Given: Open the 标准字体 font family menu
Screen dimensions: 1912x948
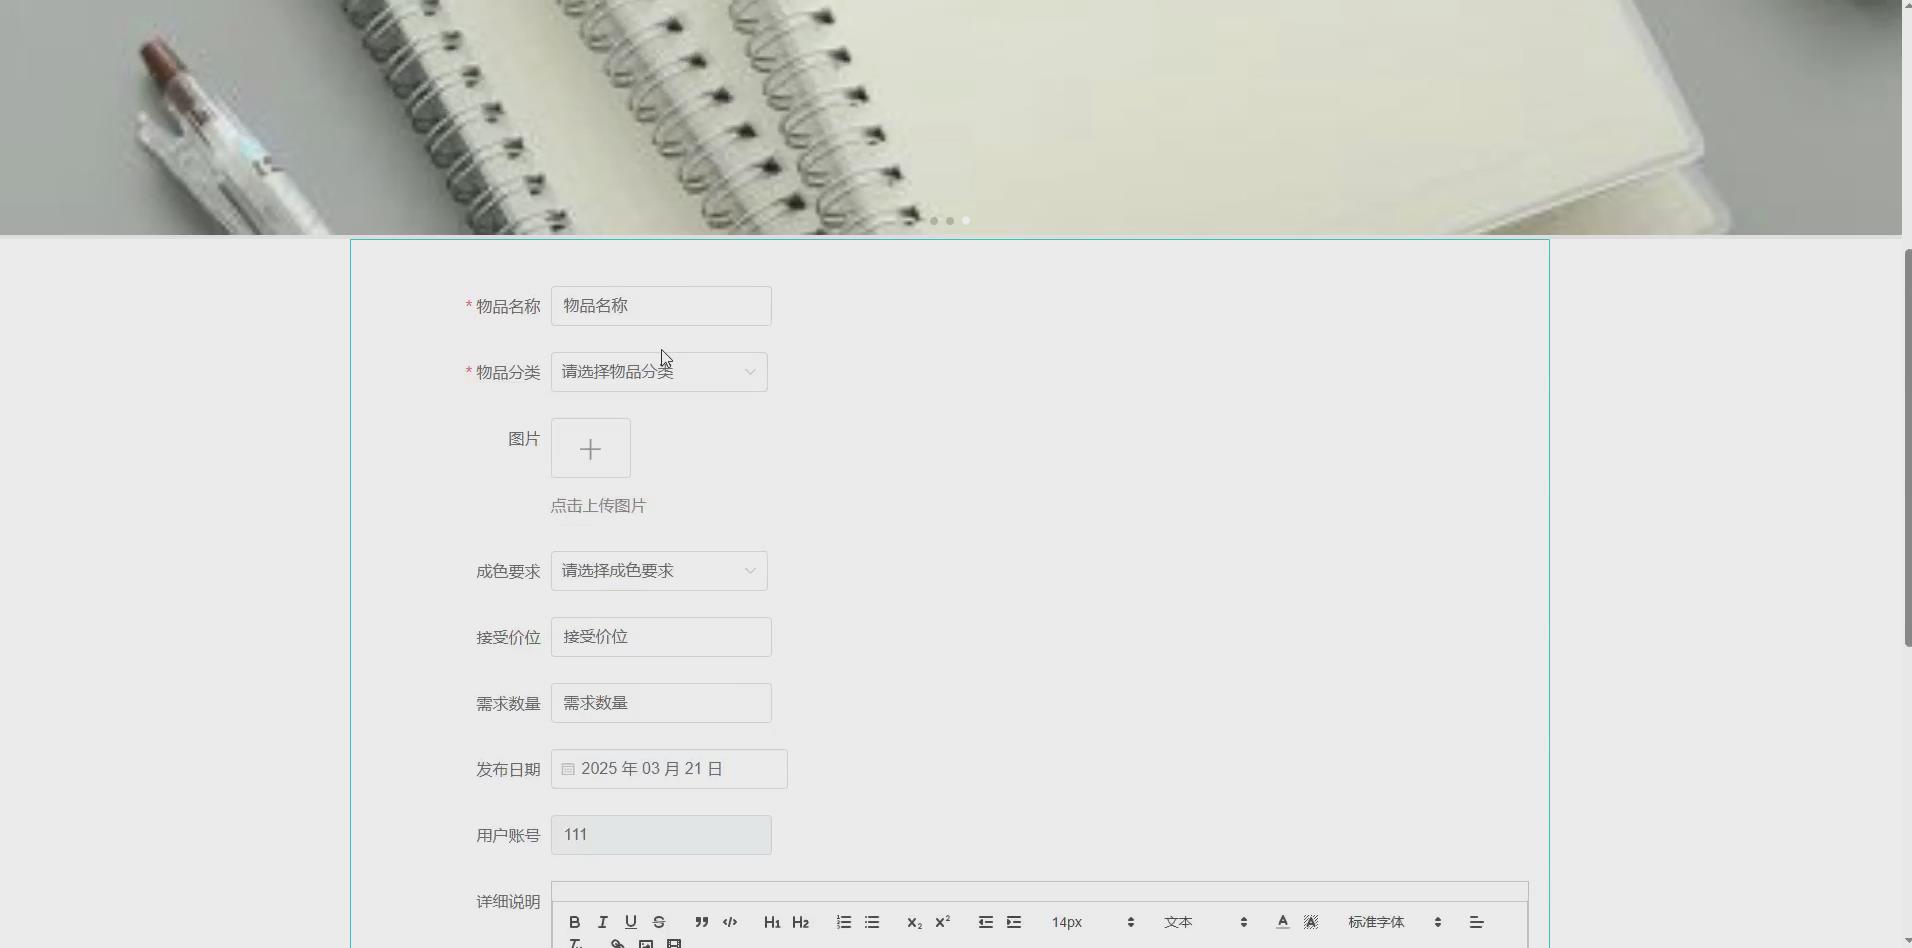Looking at the screenshot, I should pos(1376,922).
